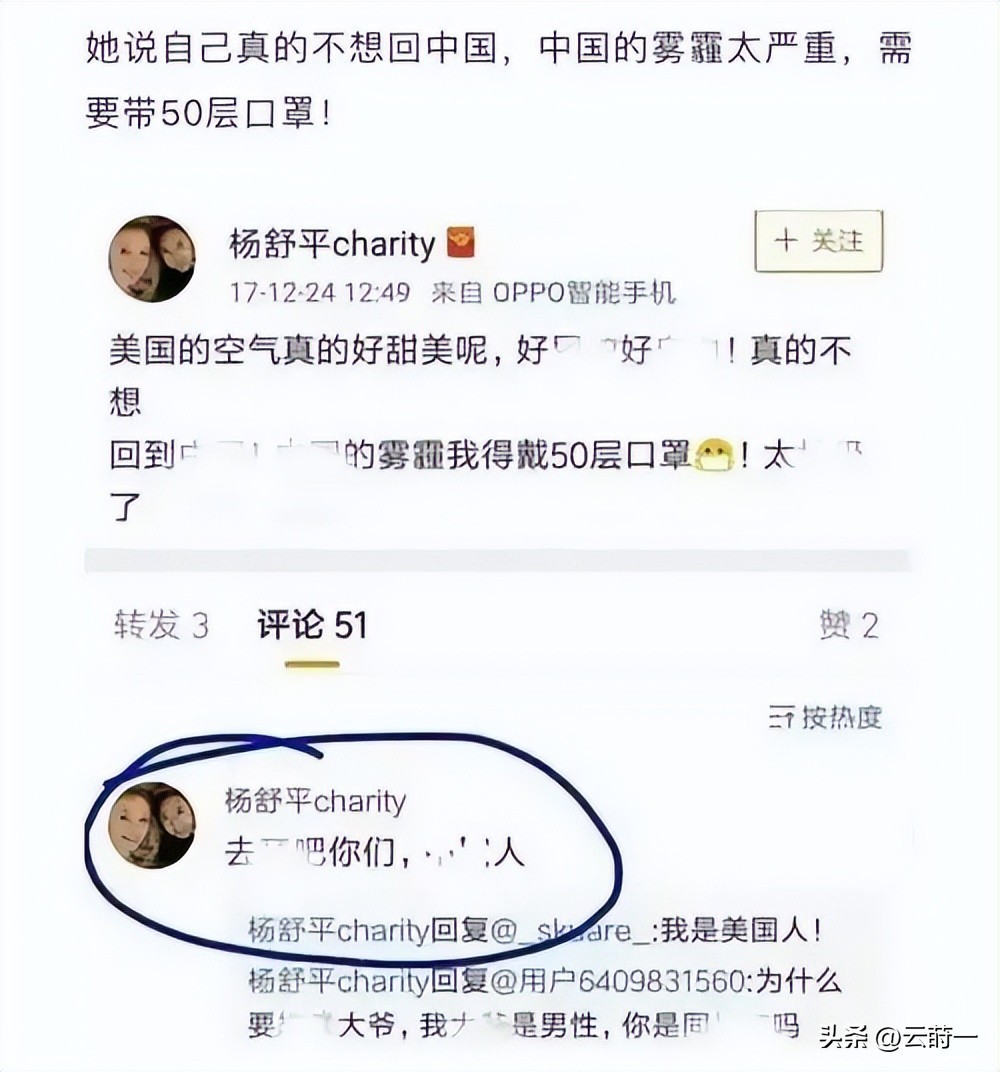Tap the sort icon beside 按热度
The image size is (1000, 1072).
(781, 718)
